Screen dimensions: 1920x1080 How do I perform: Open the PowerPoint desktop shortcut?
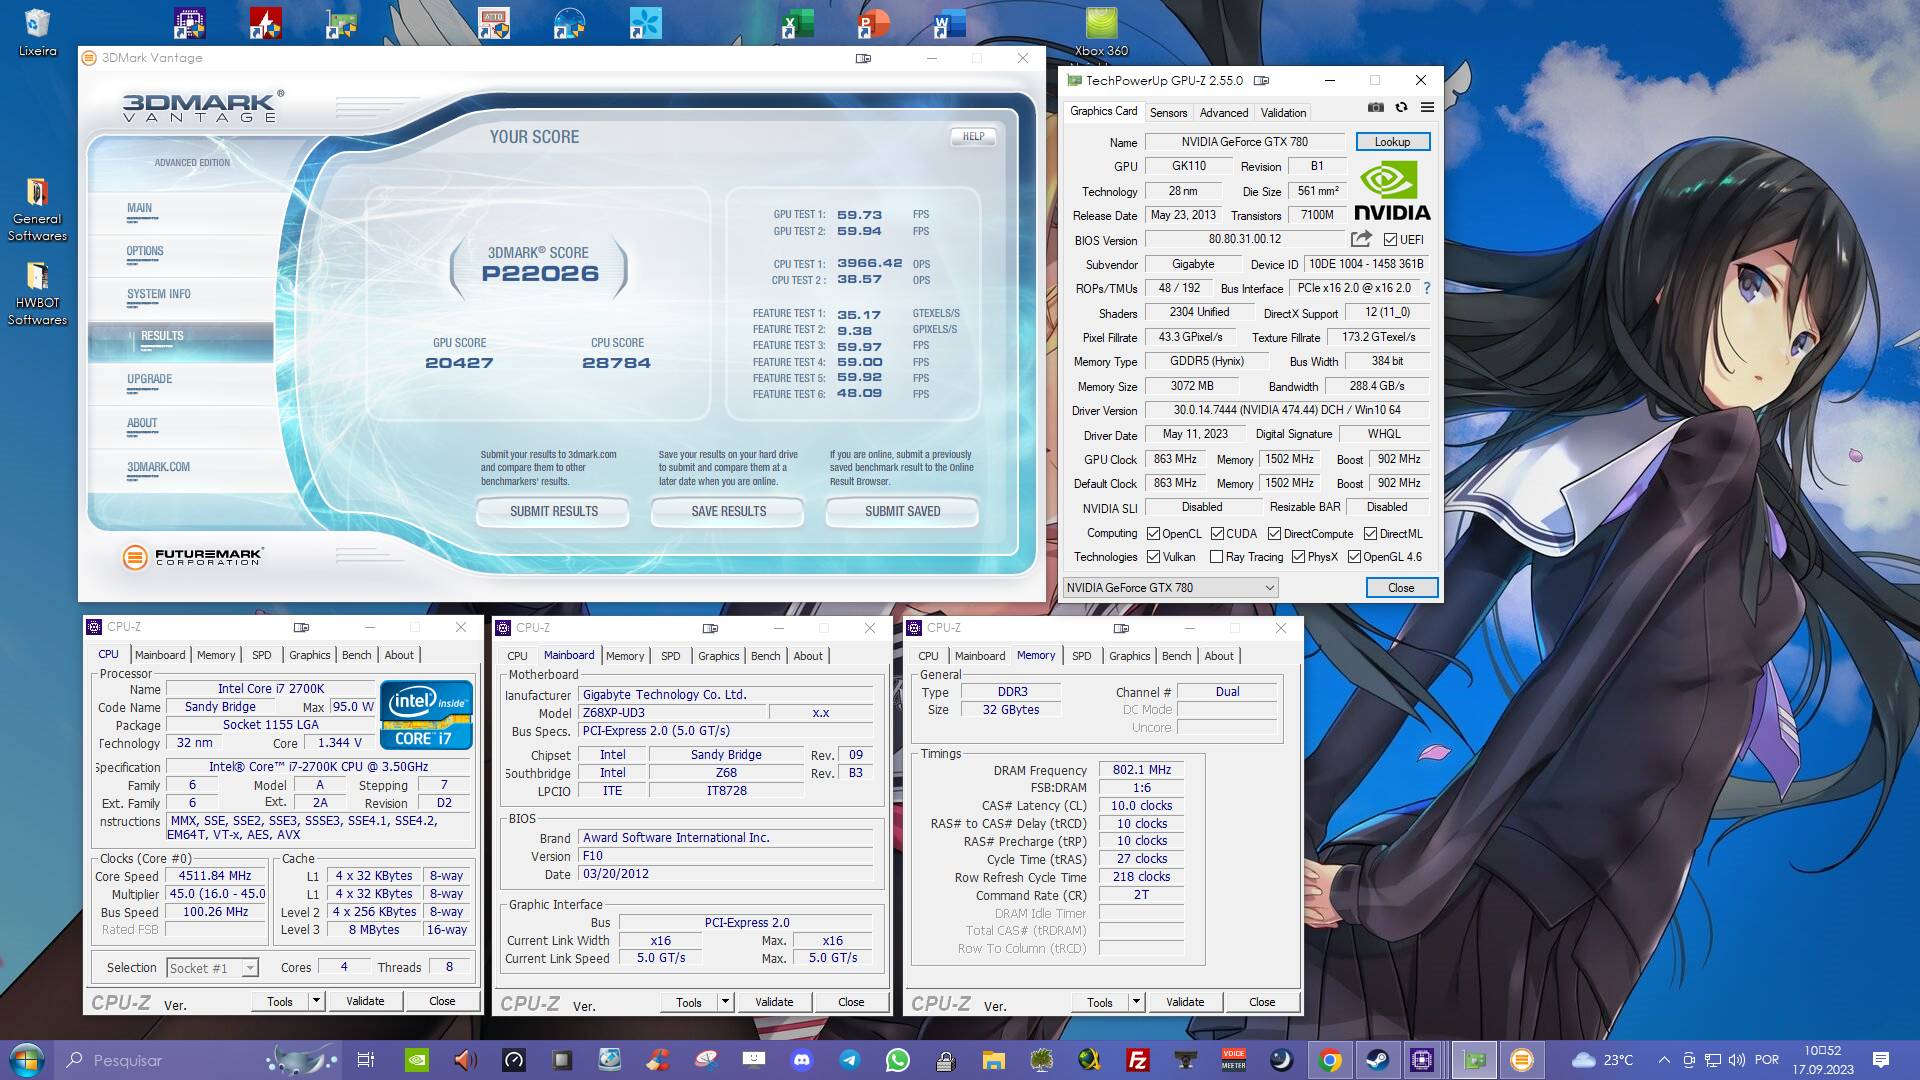click(873, 23)
